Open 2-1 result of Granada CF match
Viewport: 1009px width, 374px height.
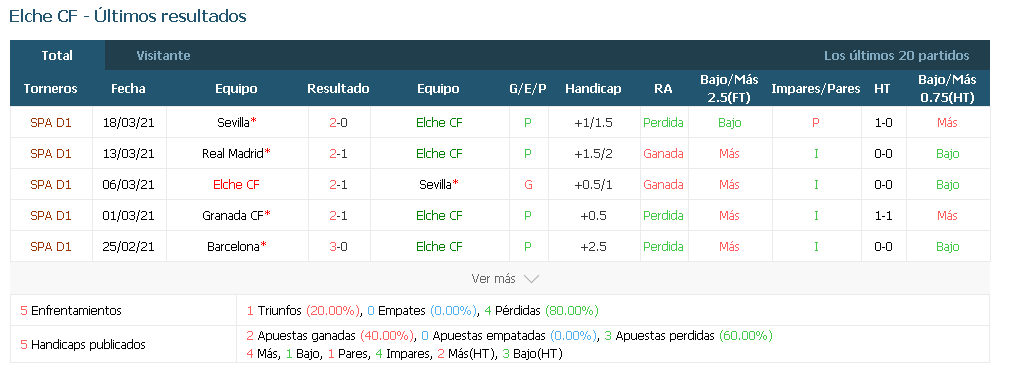(338, 215)
